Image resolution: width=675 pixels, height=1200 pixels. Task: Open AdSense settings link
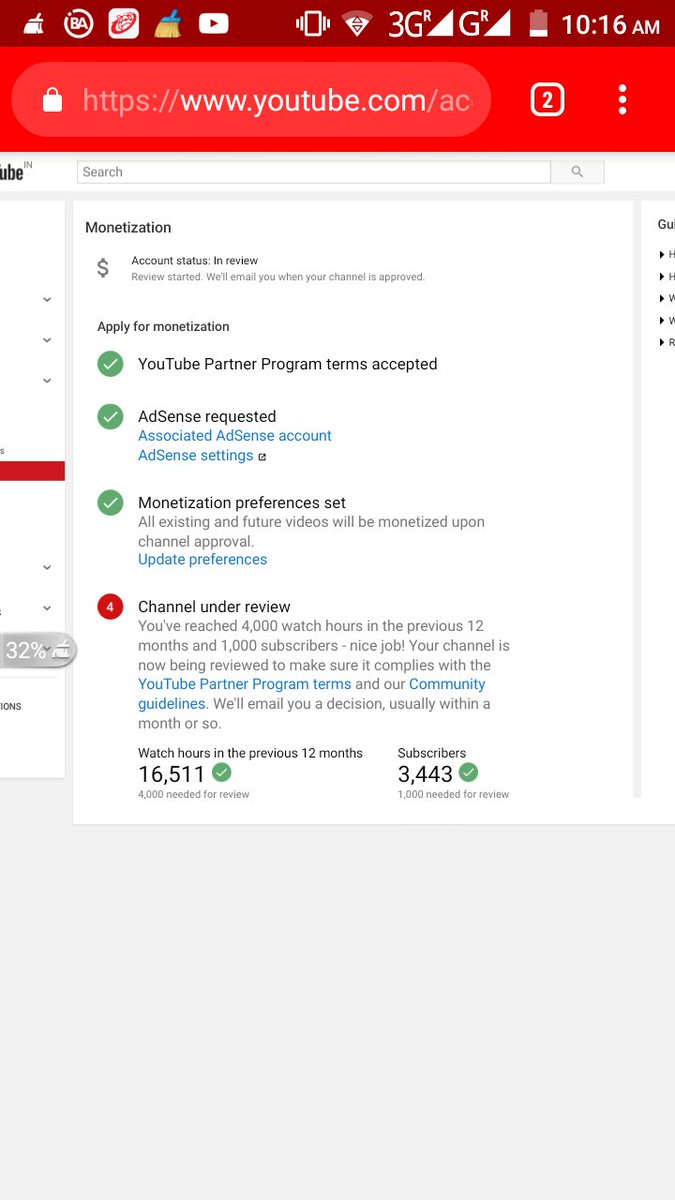pos(196,456)
